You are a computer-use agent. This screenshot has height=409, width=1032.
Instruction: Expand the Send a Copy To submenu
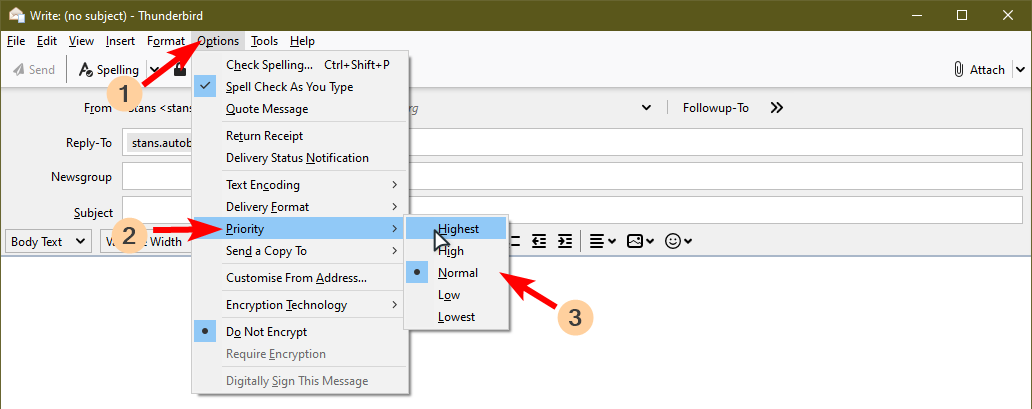tap(301, 251)
